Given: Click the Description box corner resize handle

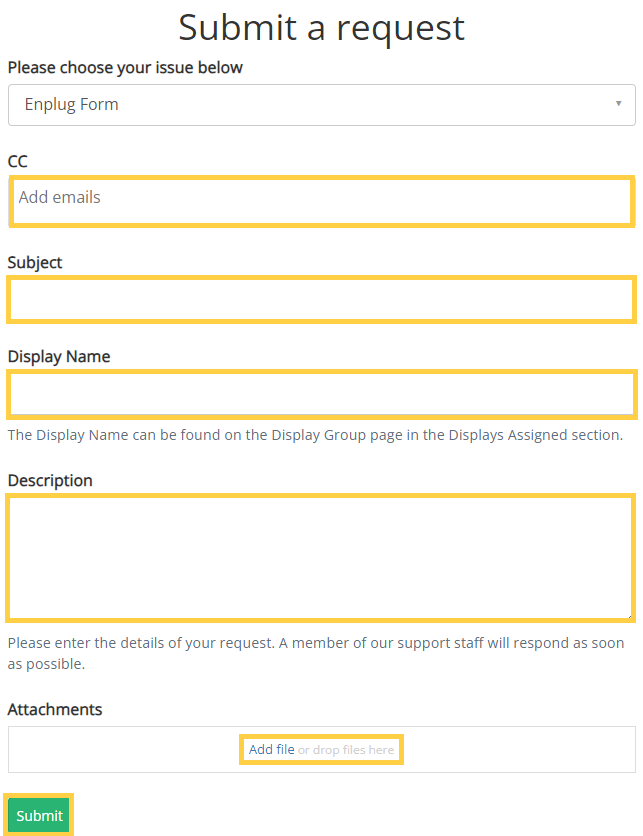Looking at the screenshot, I should click(629, 615).
